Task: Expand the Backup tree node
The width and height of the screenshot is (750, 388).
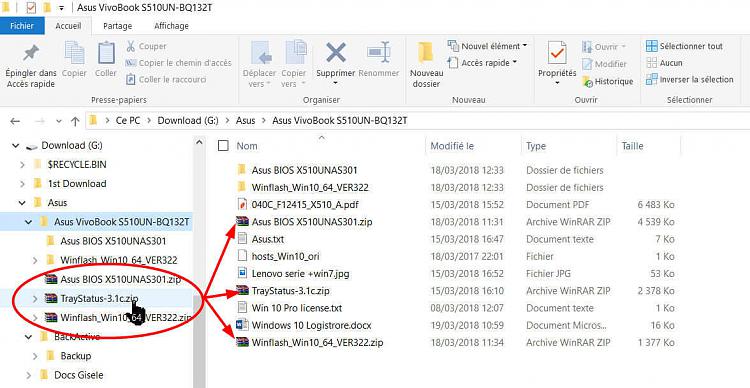Action: coord(35,356)
